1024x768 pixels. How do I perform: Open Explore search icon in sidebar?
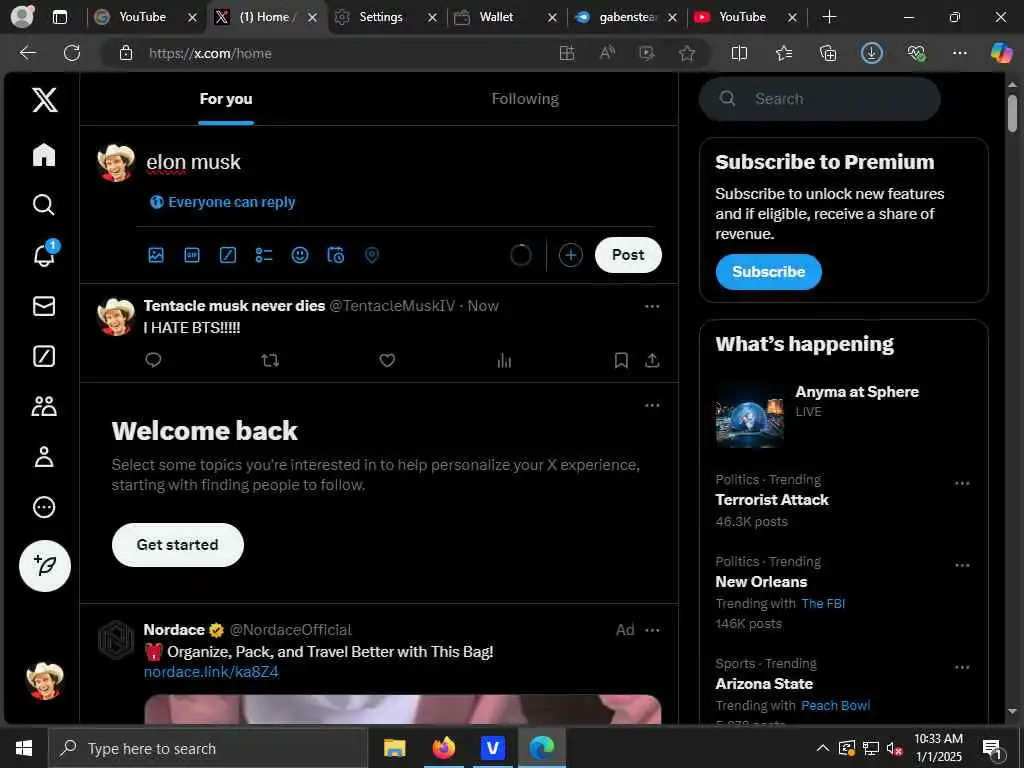click(44, 205)
